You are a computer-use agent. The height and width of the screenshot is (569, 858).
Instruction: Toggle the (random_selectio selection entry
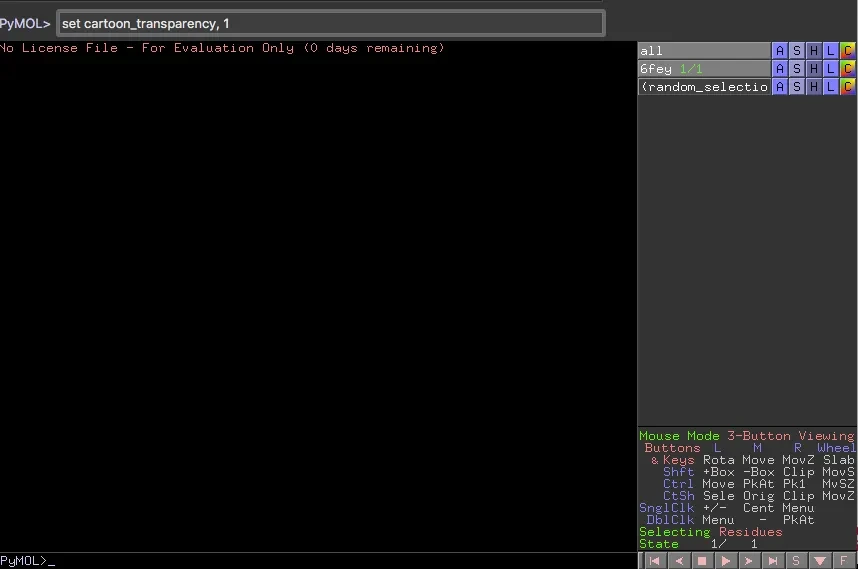704,87
